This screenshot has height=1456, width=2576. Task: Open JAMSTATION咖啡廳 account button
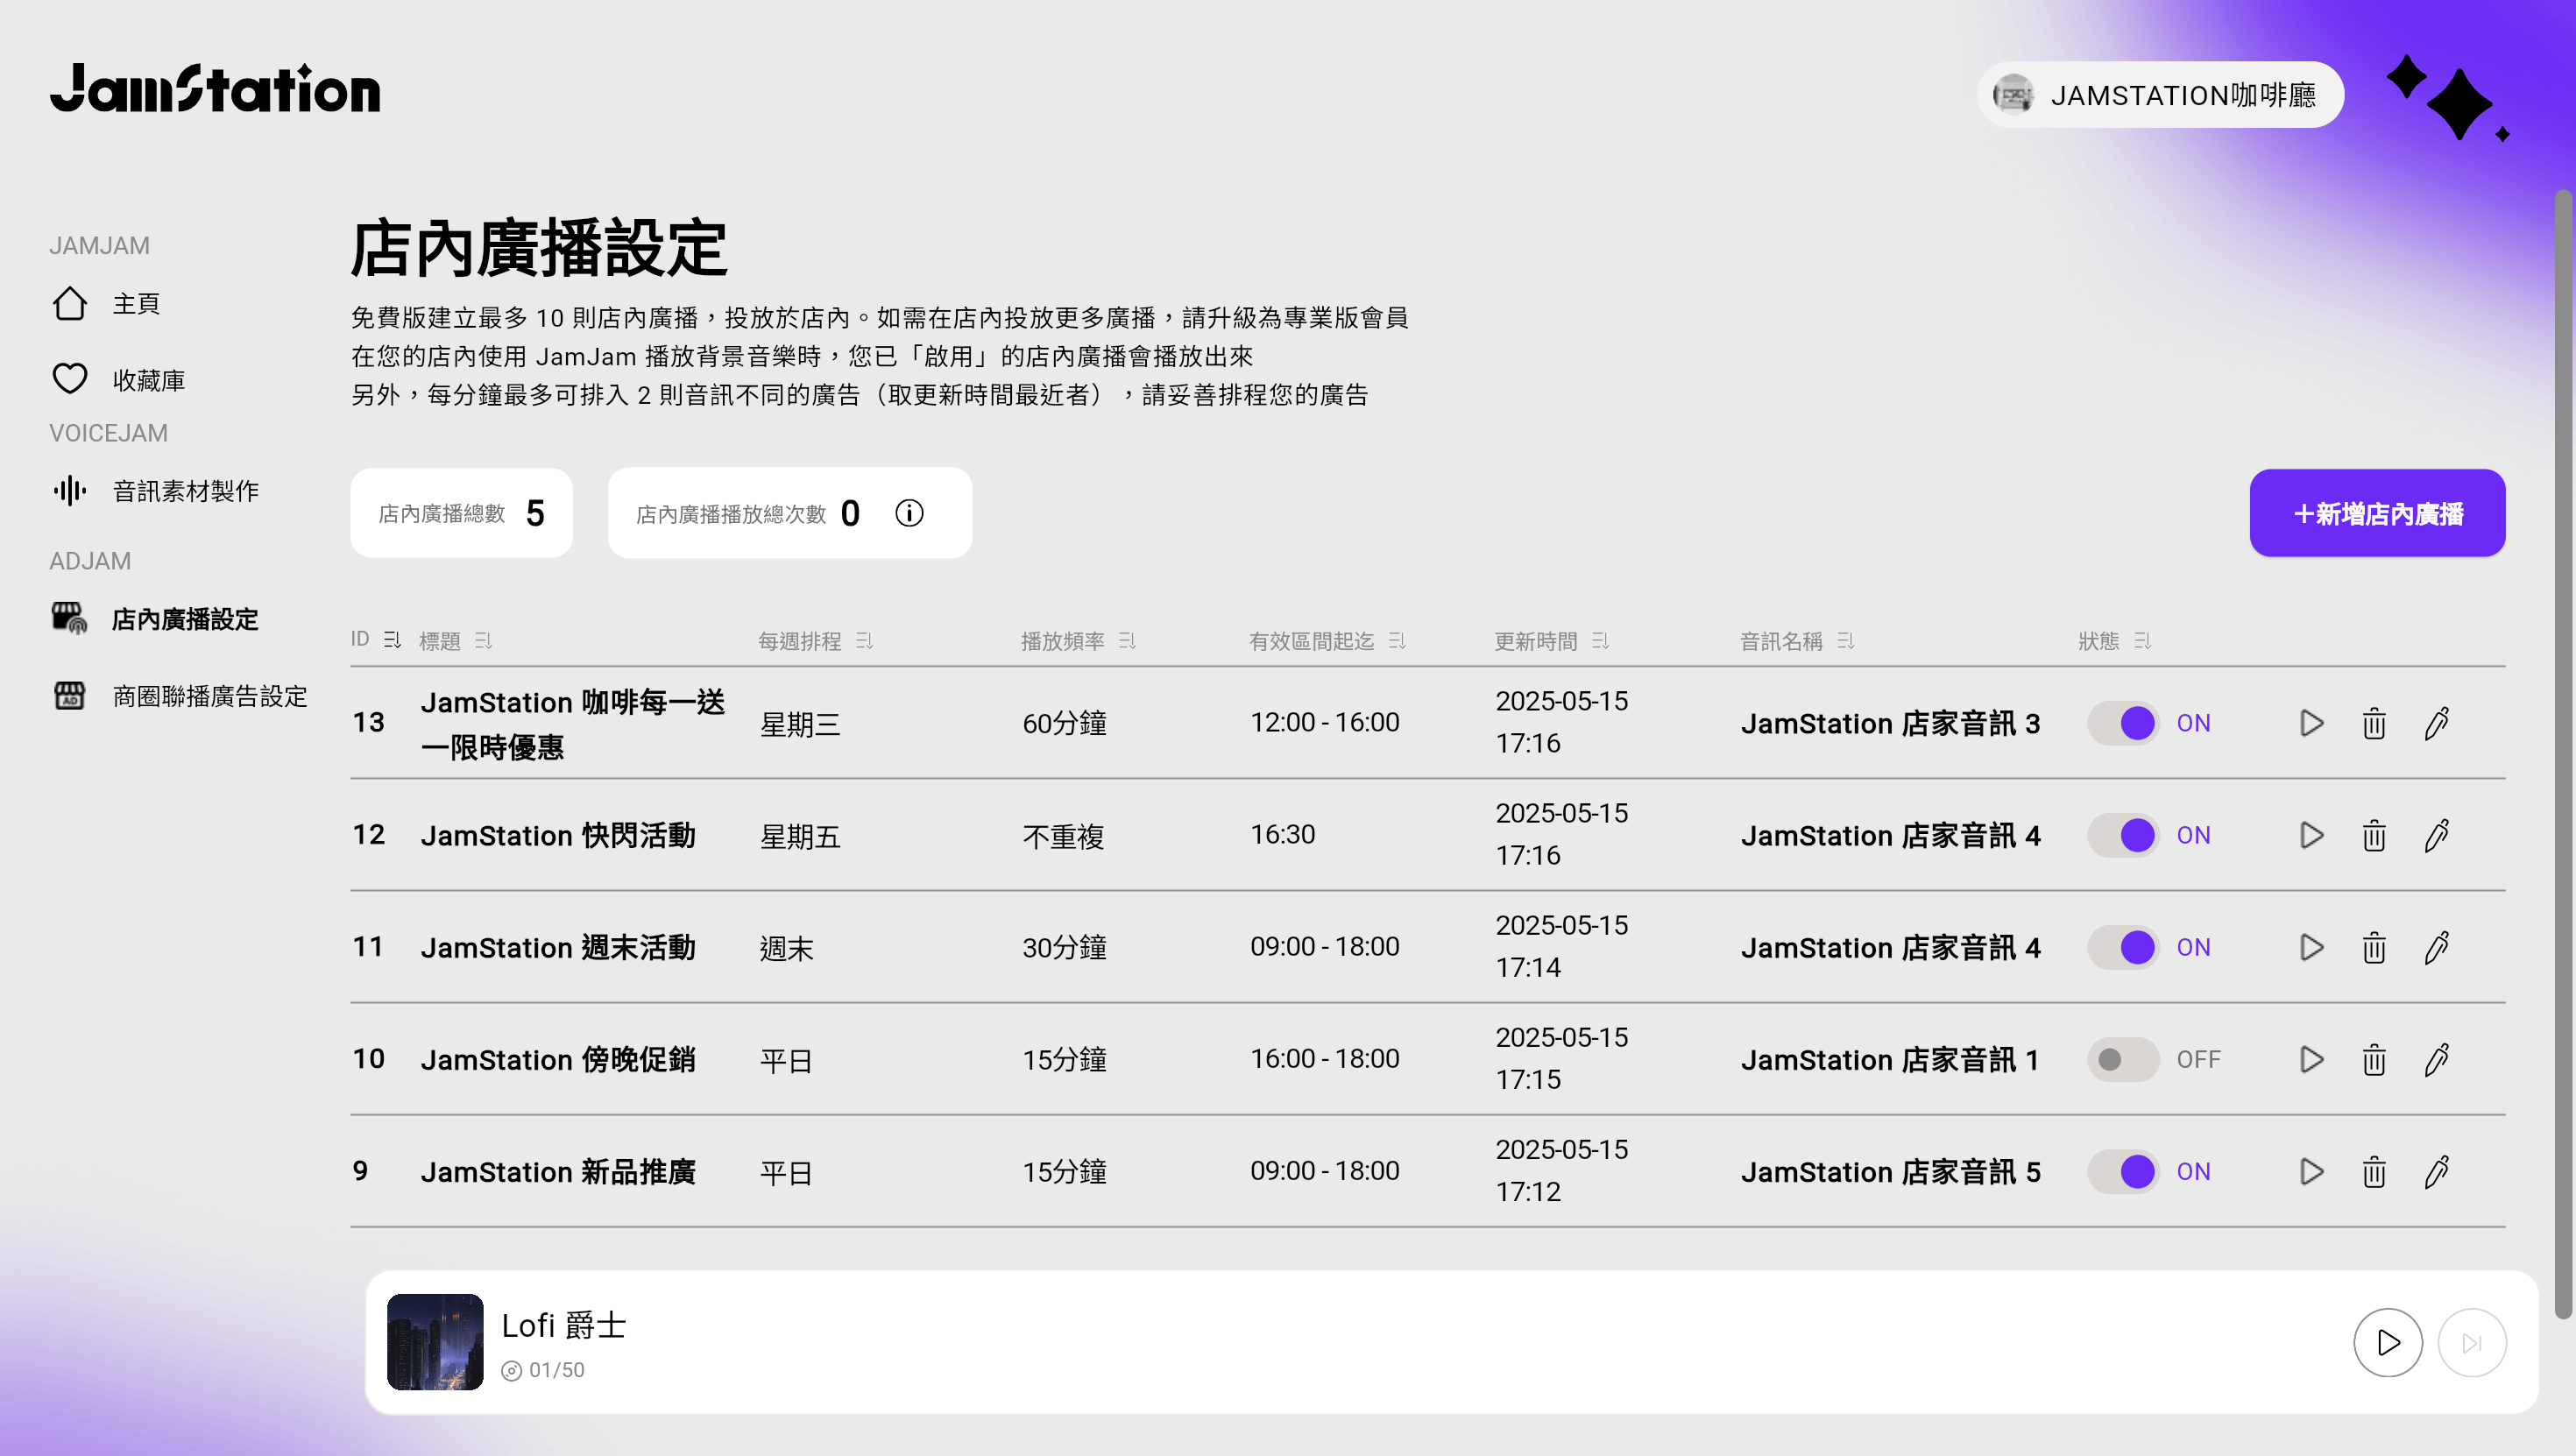tap(2160, 95)
